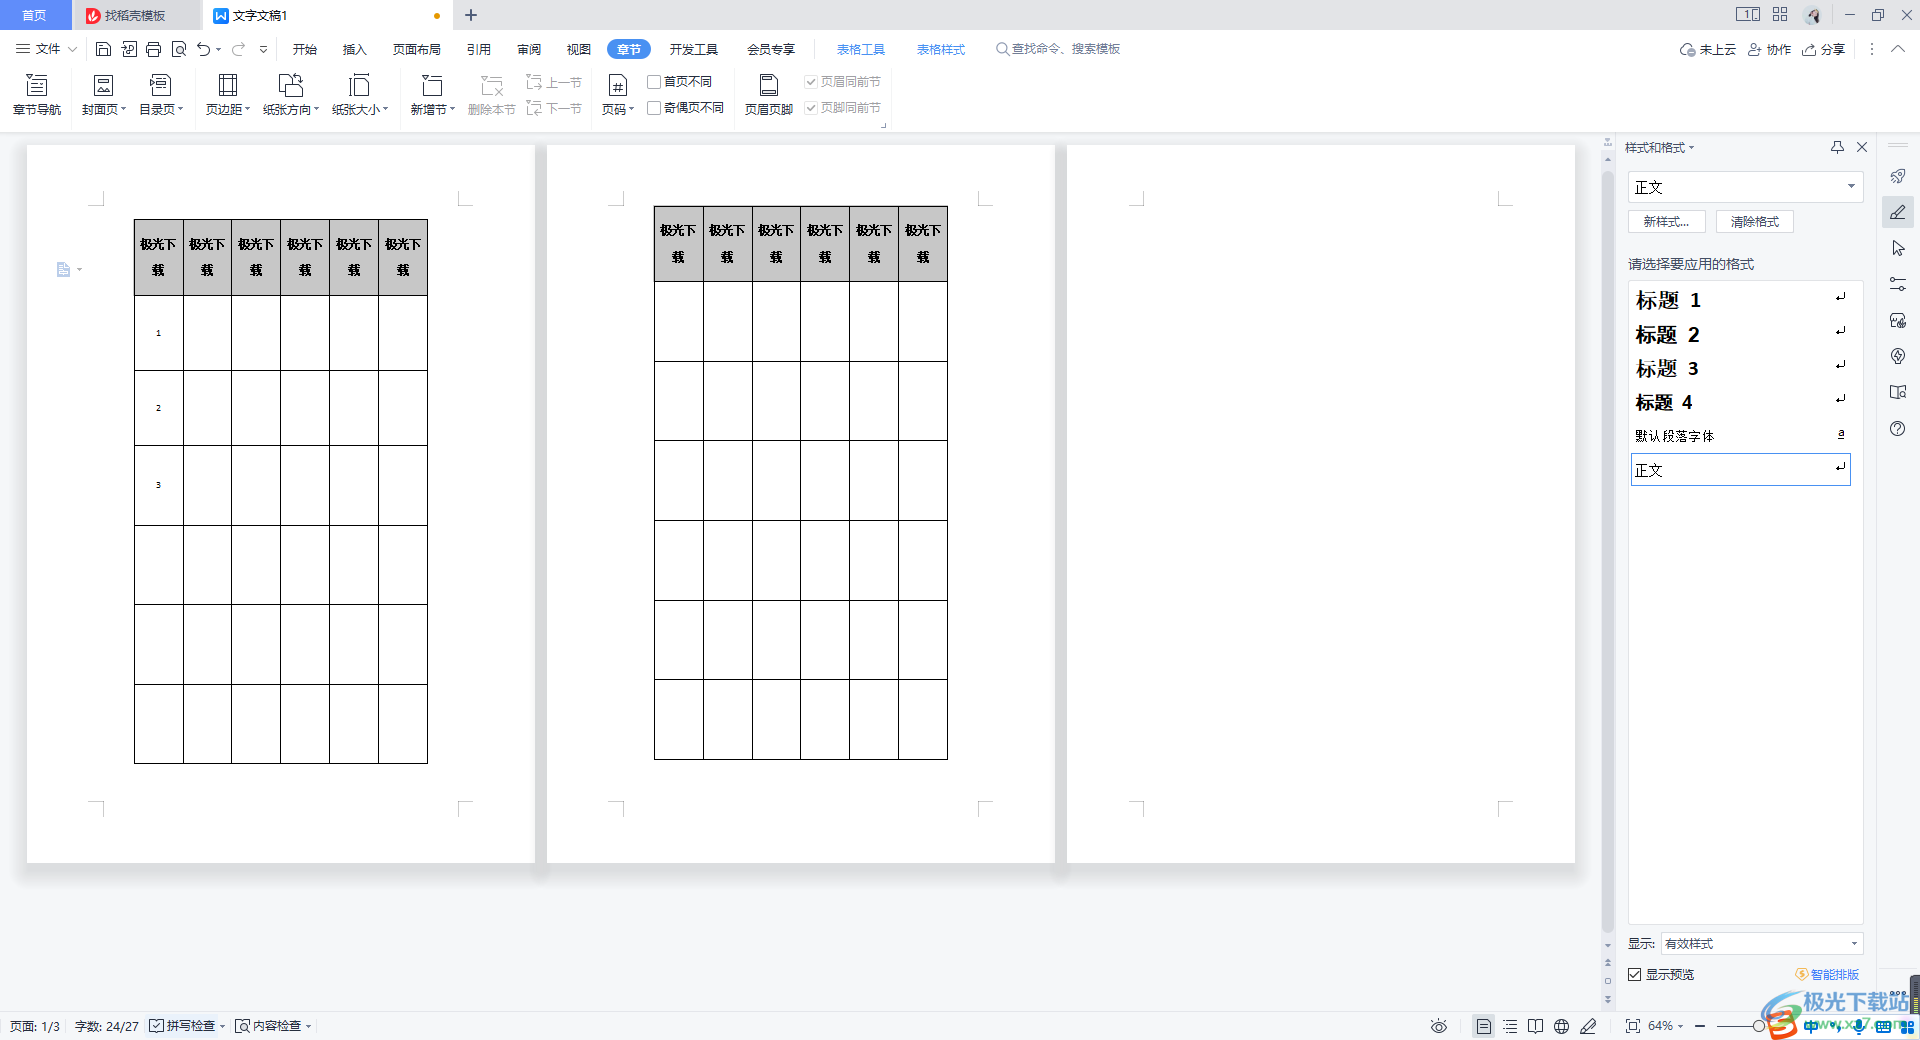Switch to page view icon in status bar
This screenshot has height=1040, width=1920.
(1484, 1026)
